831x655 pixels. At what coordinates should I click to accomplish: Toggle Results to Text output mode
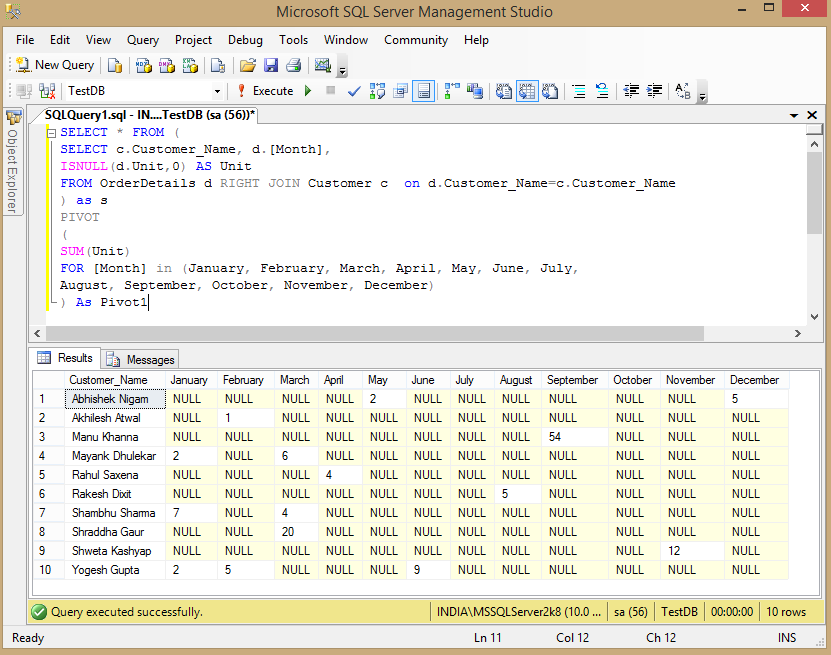[x=502, y=91]
